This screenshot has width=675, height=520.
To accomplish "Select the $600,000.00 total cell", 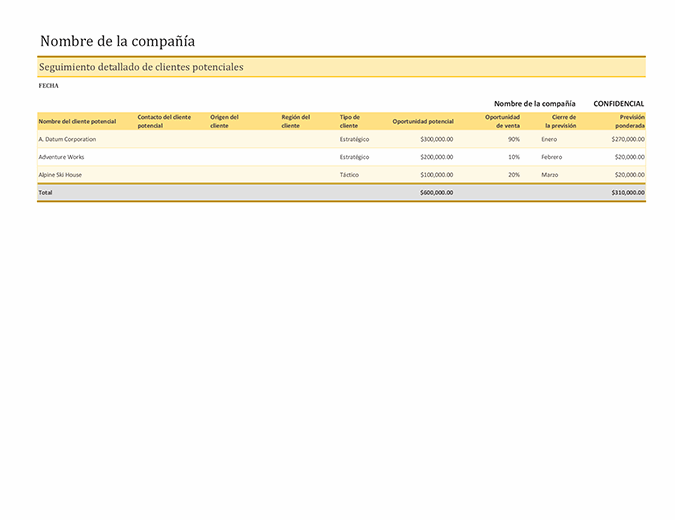I will click(x=437, y=192).
